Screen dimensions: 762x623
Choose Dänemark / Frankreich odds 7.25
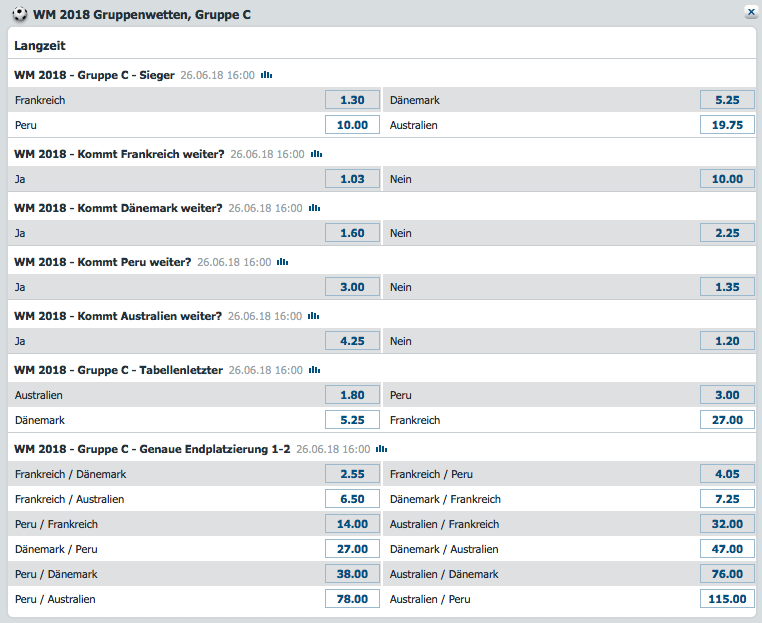click(x=727, y=499)
